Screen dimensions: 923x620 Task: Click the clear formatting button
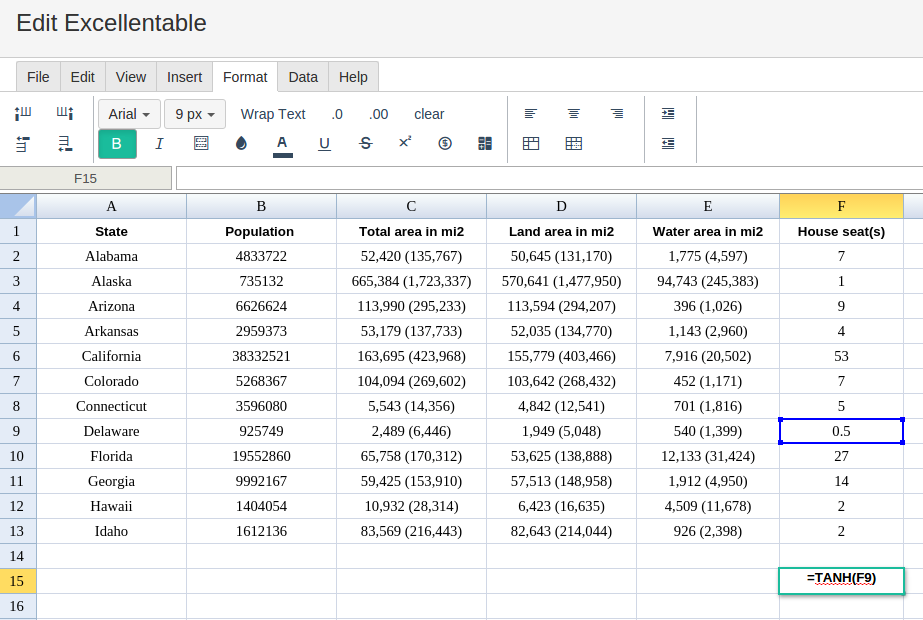[x=429, y=114]
